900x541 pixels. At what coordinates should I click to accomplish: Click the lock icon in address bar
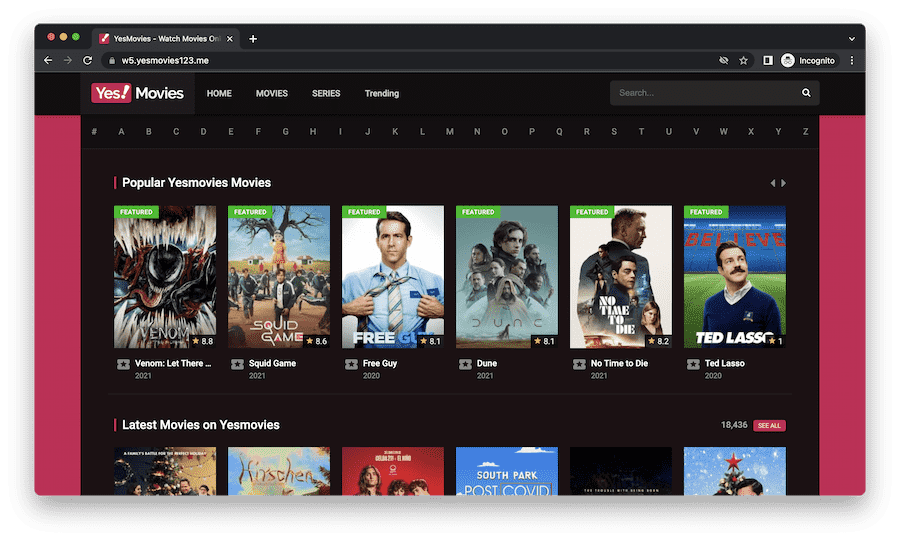click(112, 60)
